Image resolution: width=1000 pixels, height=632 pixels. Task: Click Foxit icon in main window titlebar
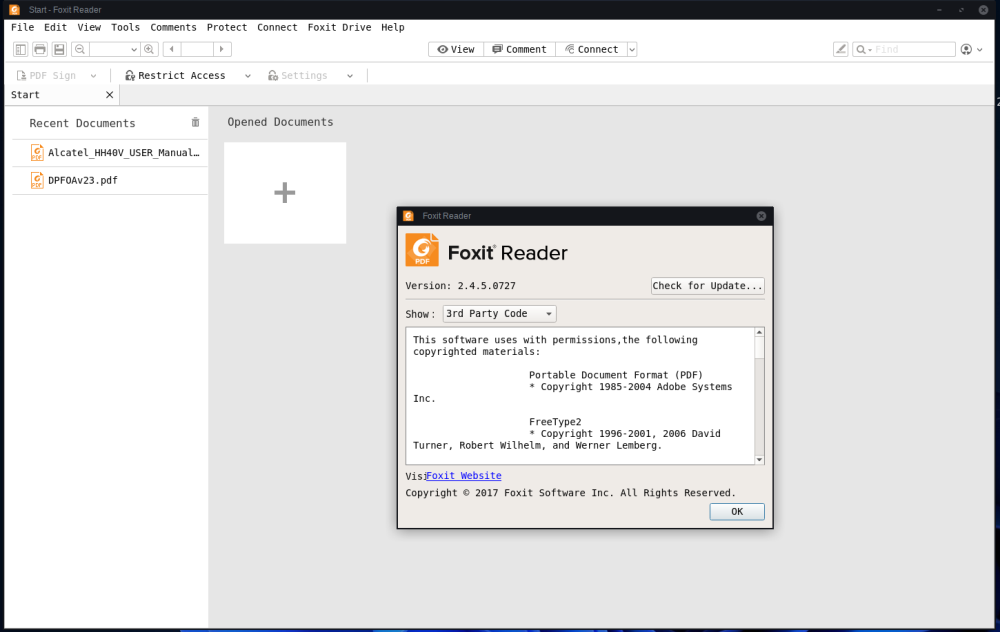click(x=15, y=10)
